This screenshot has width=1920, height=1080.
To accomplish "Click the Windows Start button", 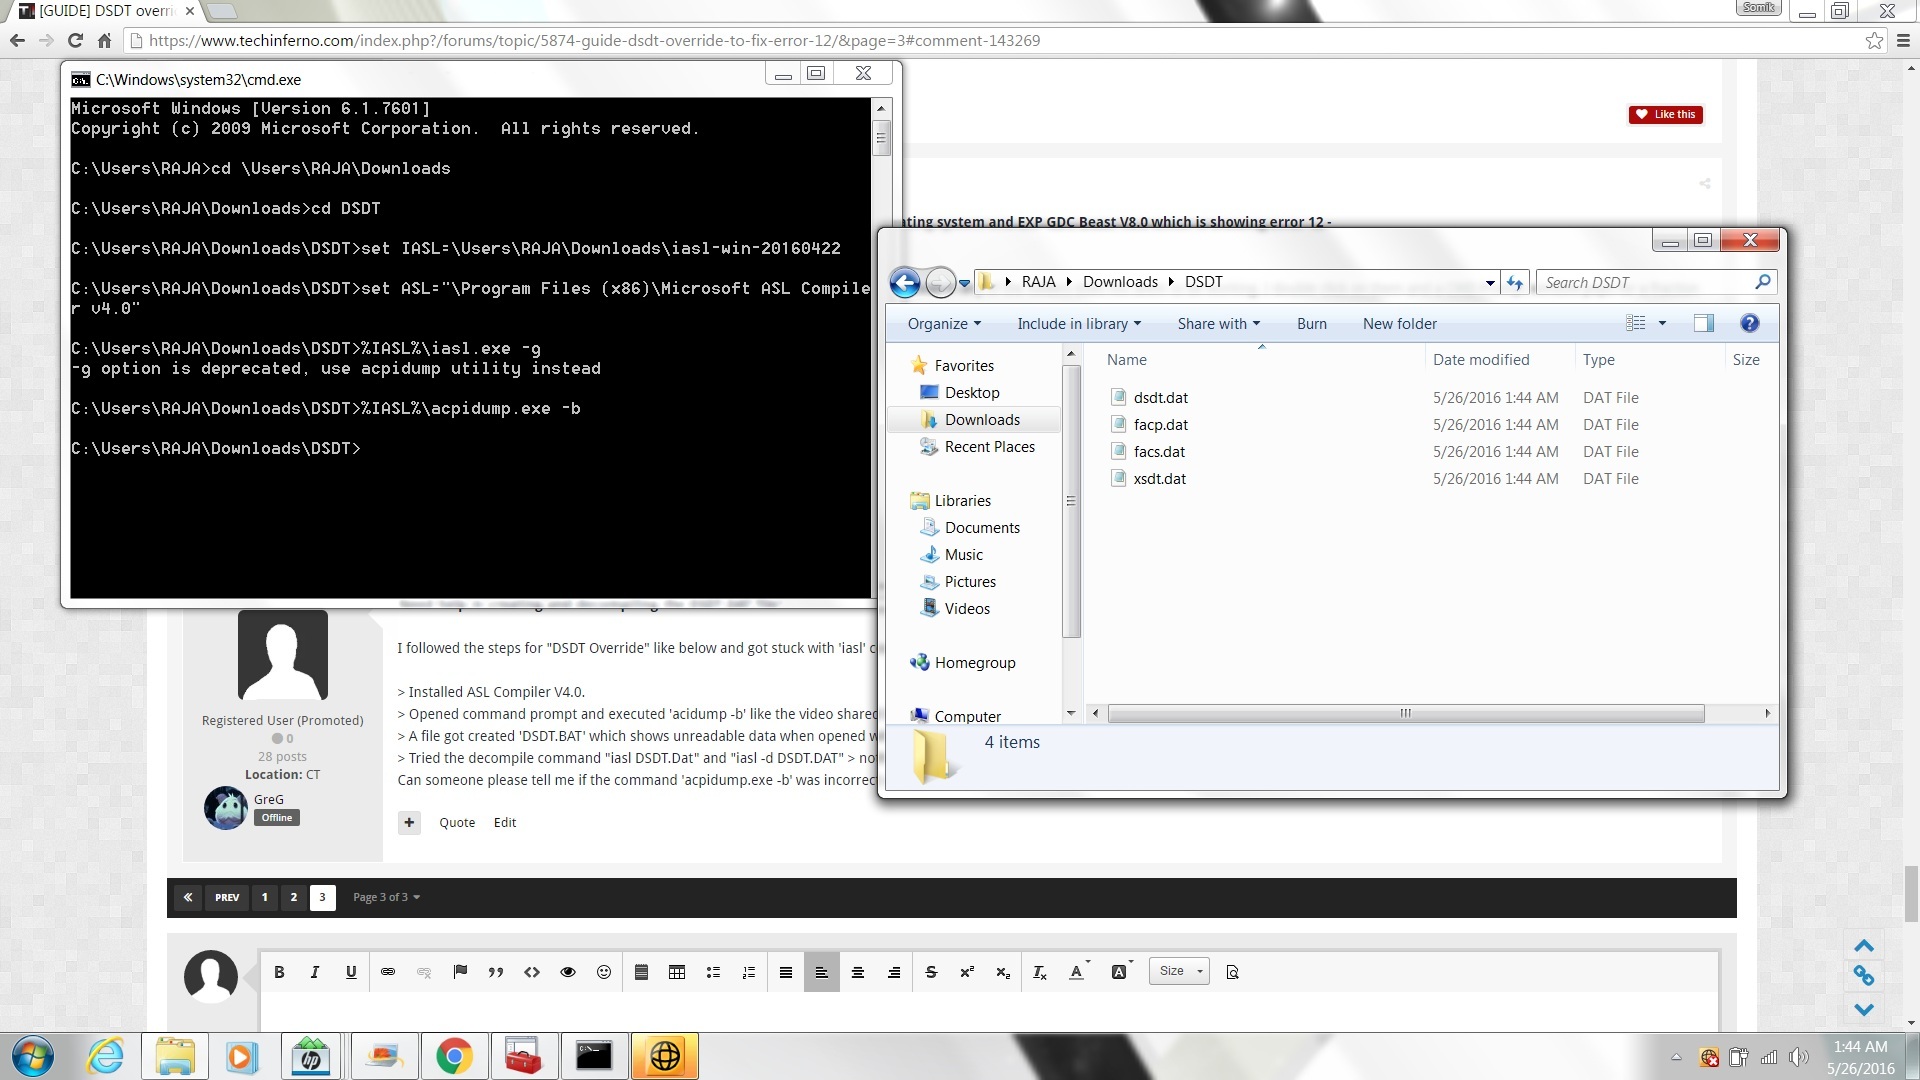I will pos(32,1057).
